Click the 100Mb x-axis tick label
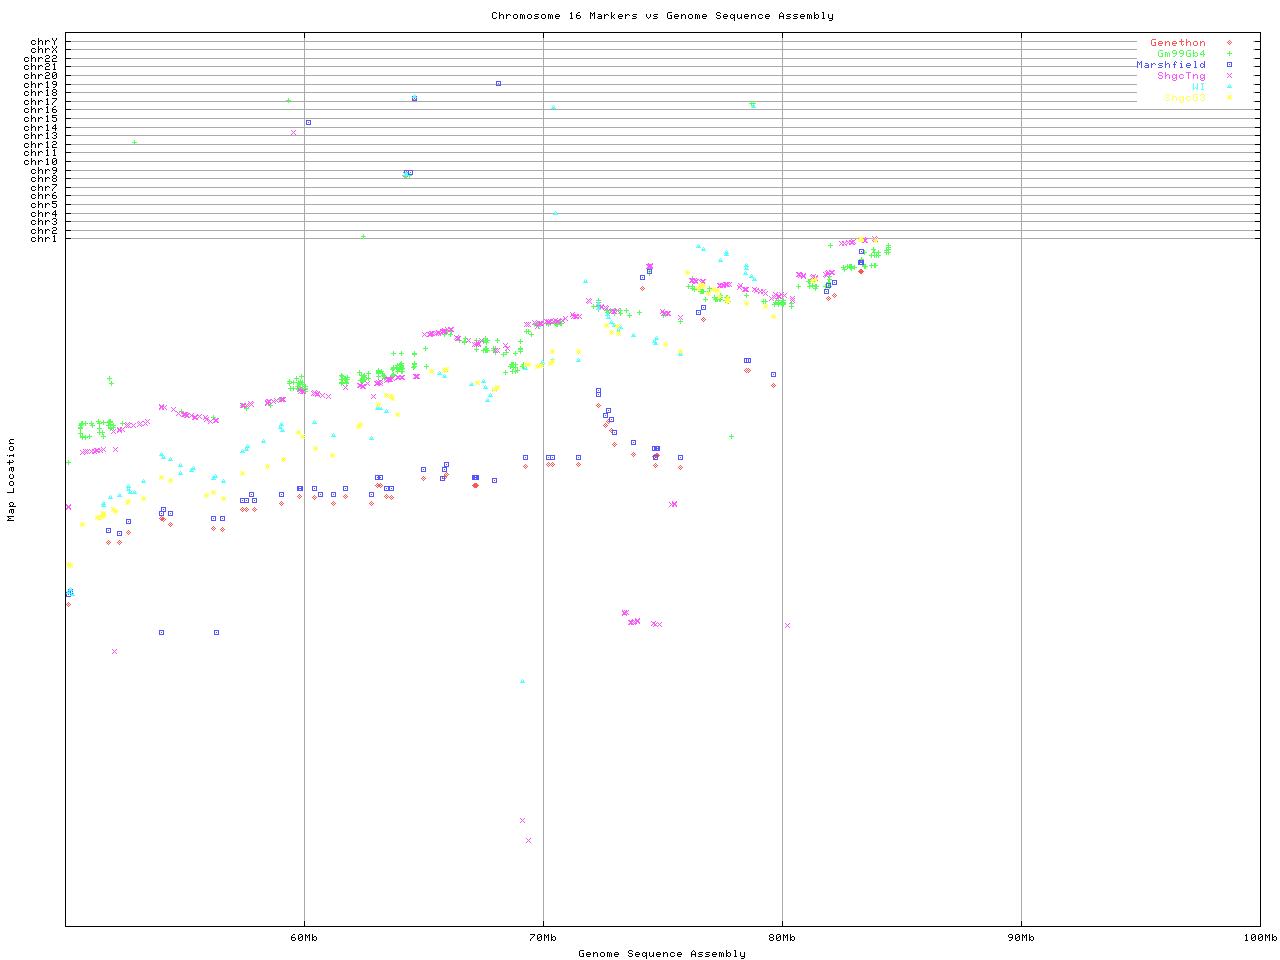 (1259, 938)
